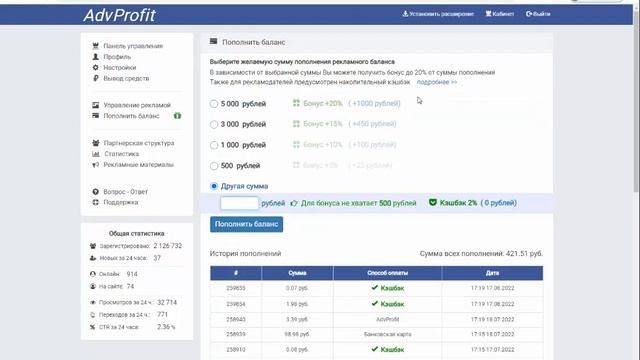Click the Статистика chart icon
The height and width of the screenshot is (360, 640).
pyautogui.click(x=96, y=154)
